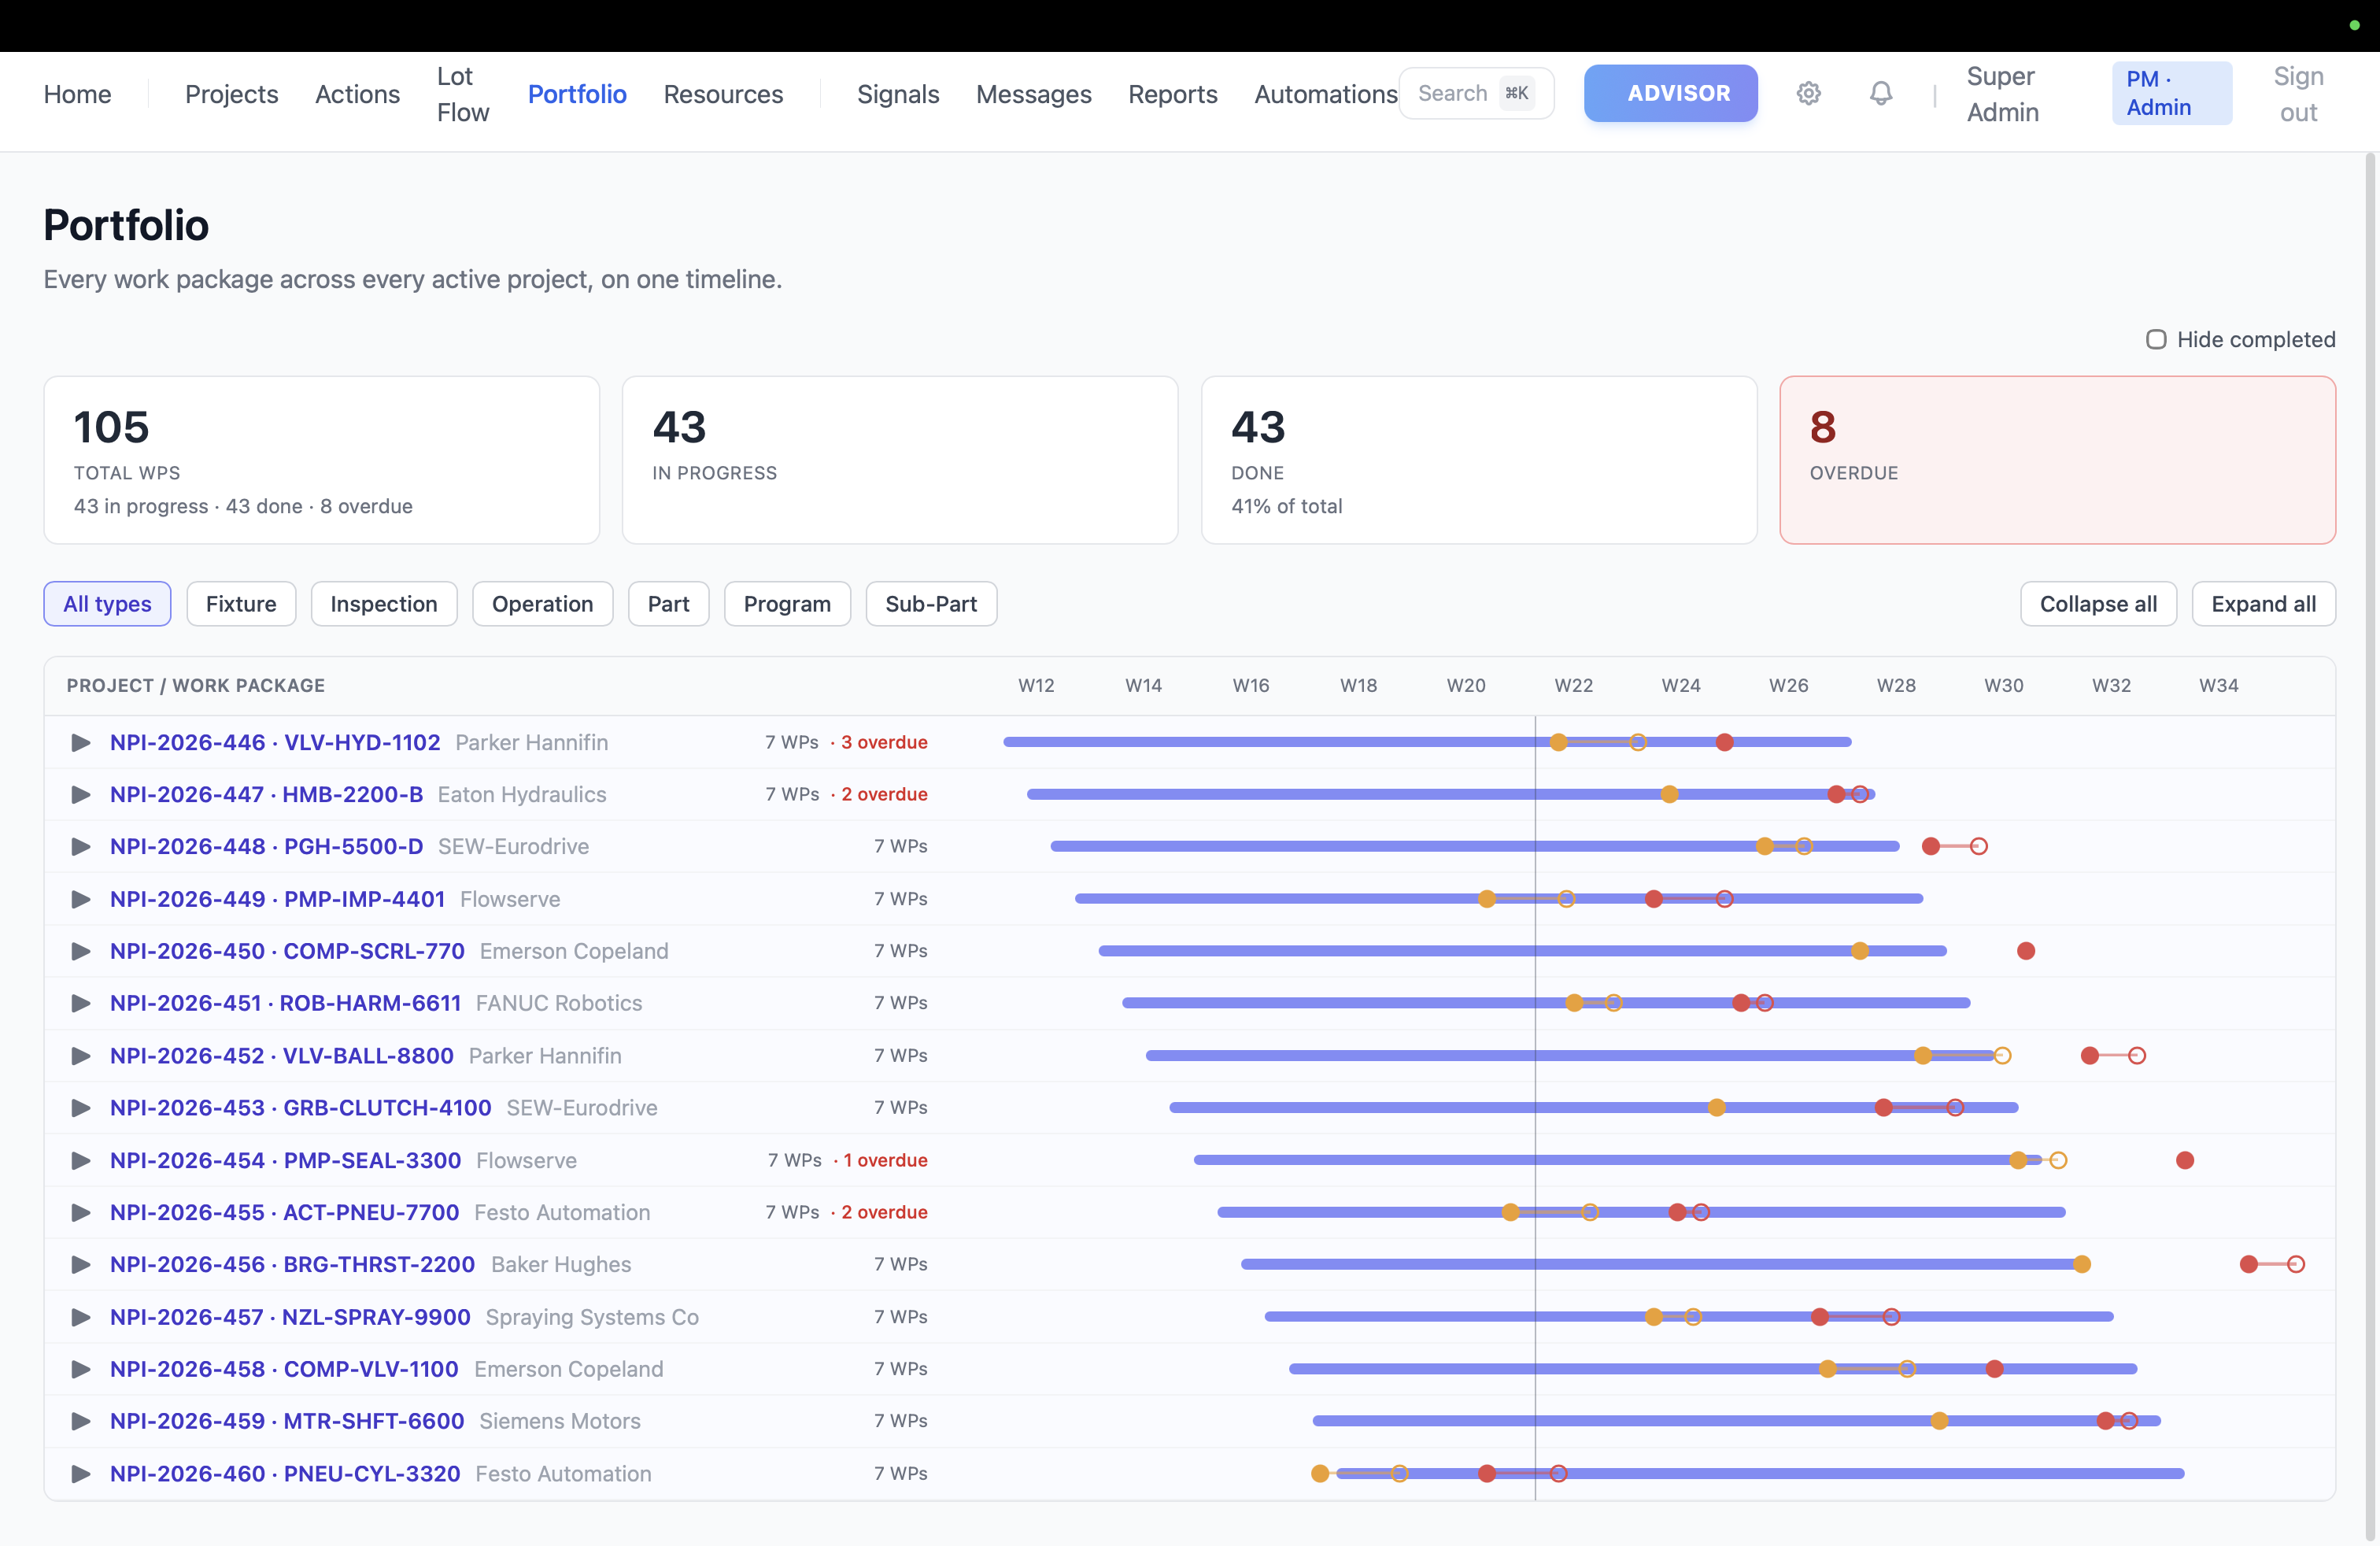
Task: Click Collapse all button
Action: [2098, 604]
